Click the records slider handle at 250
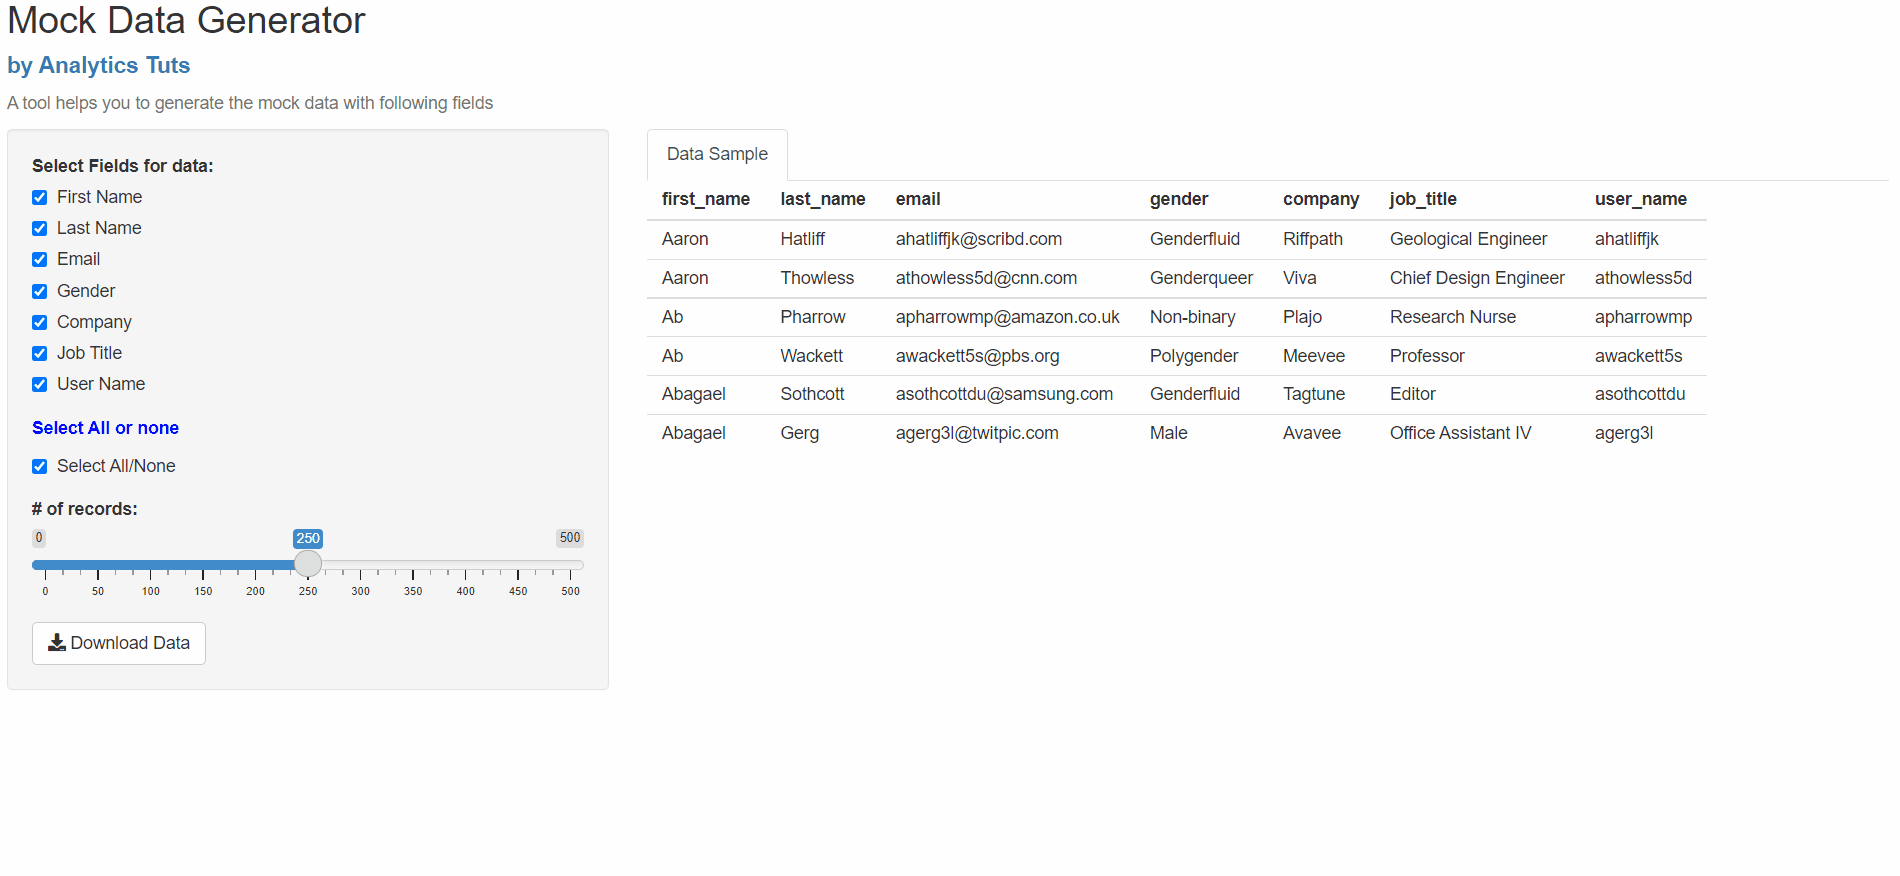The width and height of the screenshot is (1900, 876). [308, 564]
